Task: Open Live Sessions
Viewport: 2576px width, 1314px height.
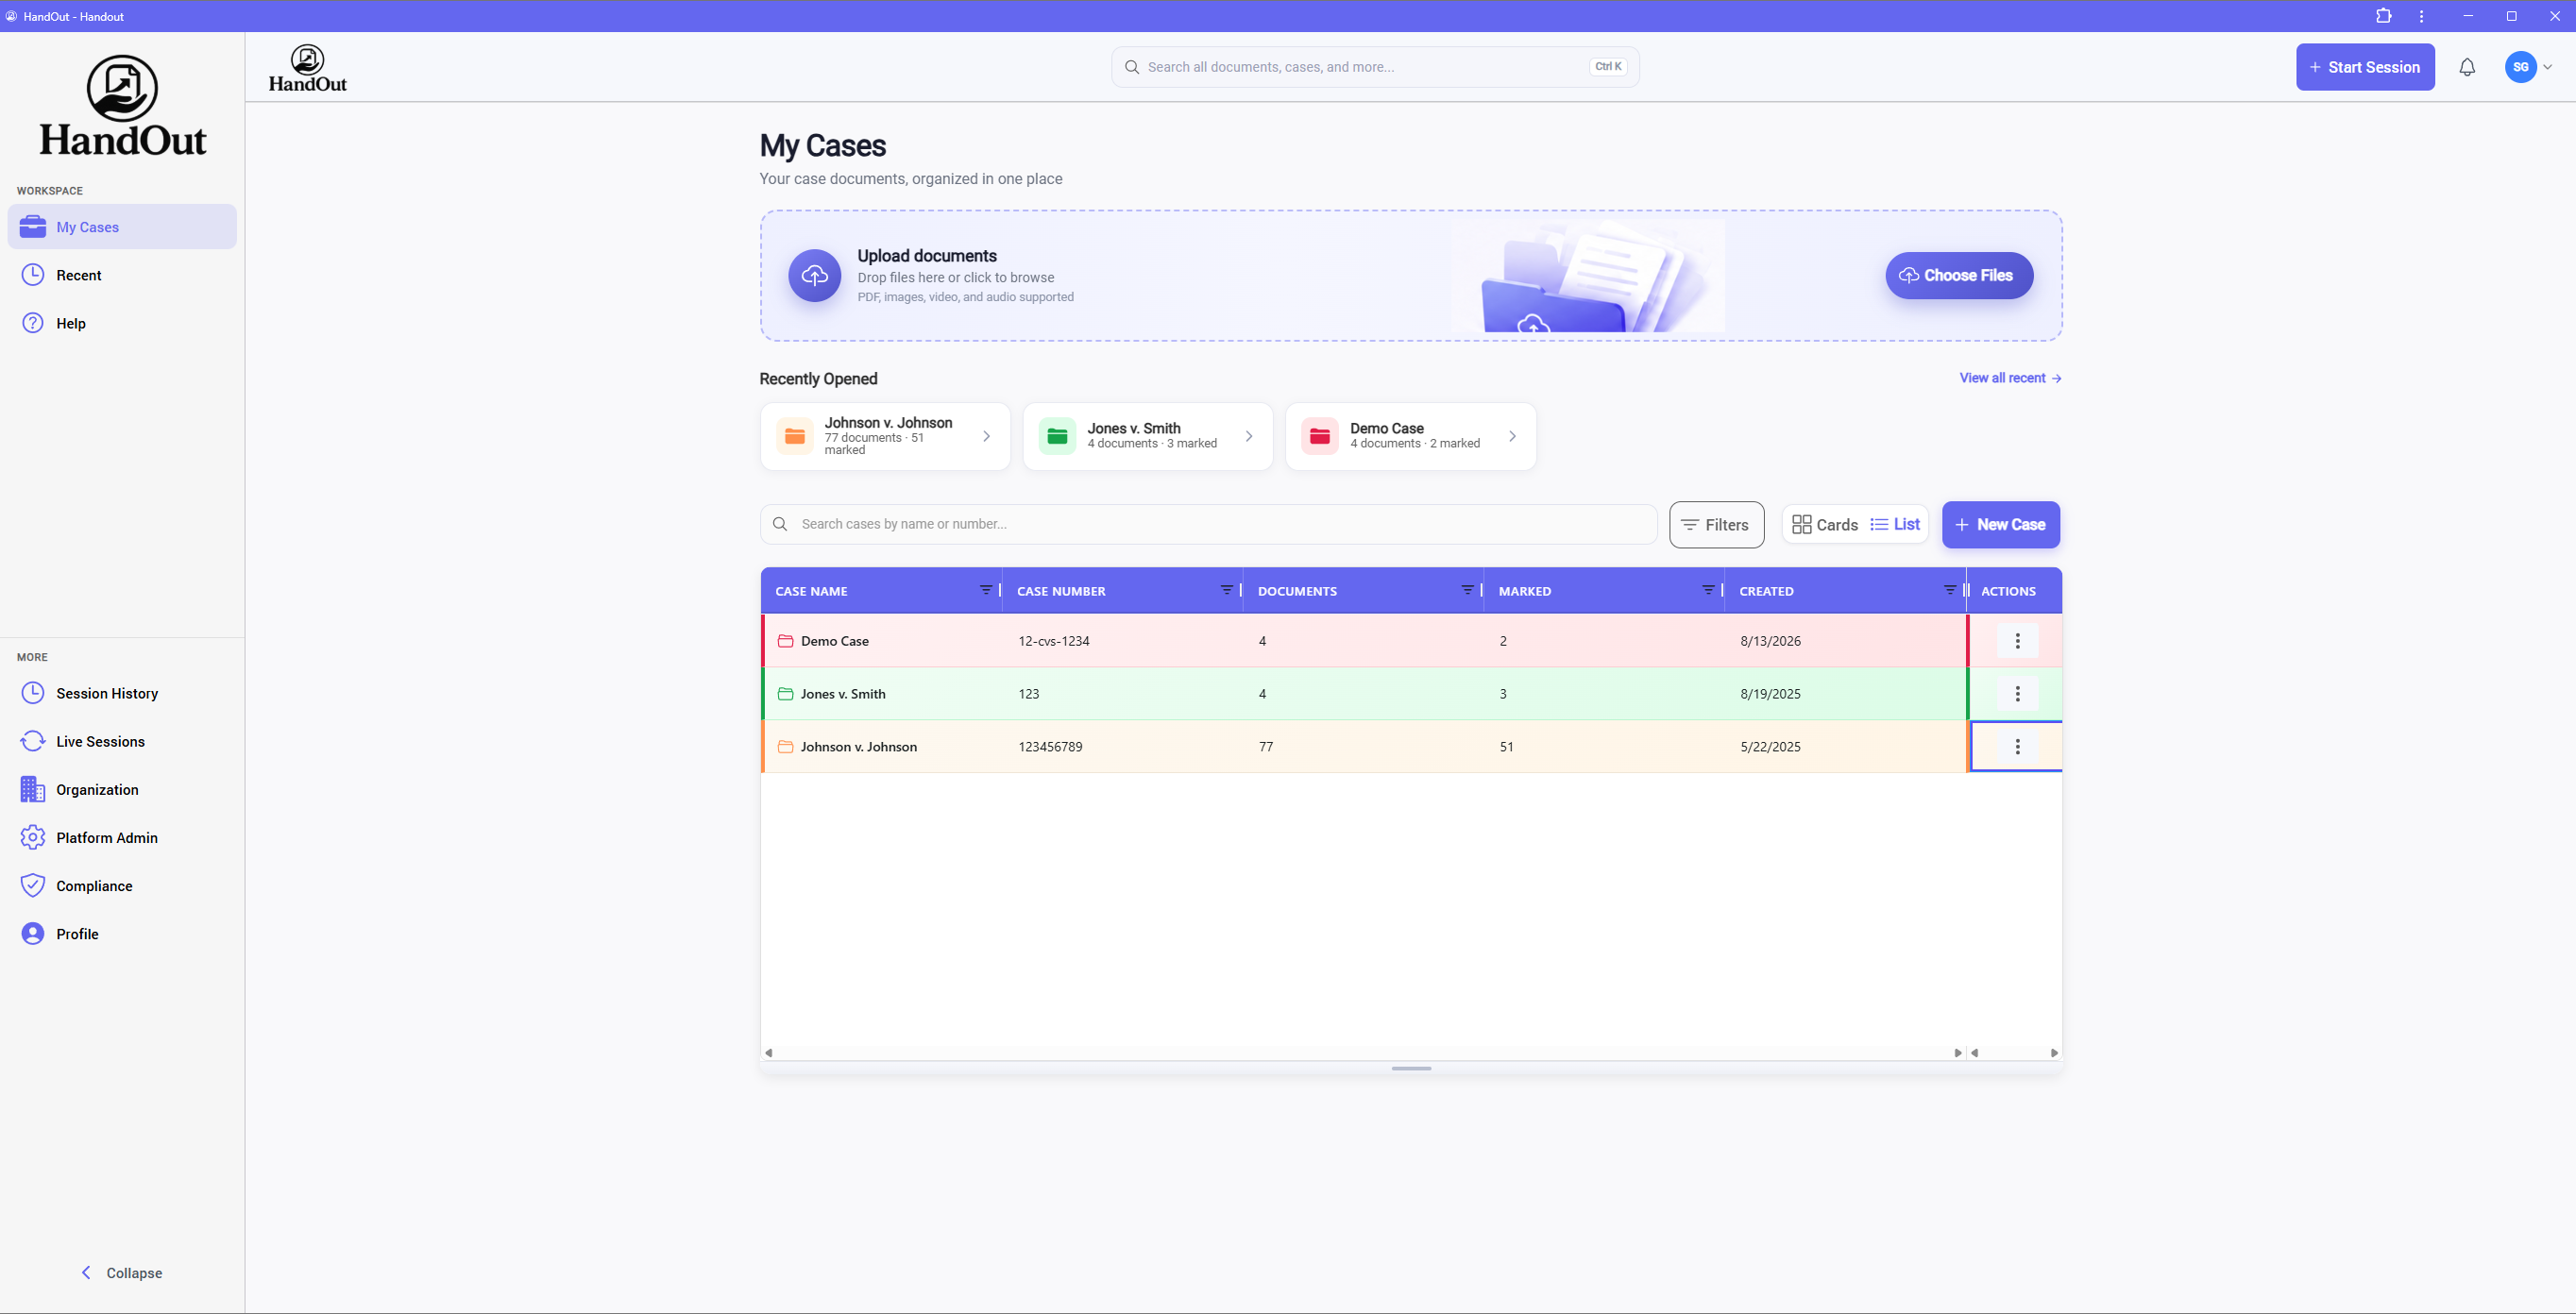Action: (x=122, y=741)
